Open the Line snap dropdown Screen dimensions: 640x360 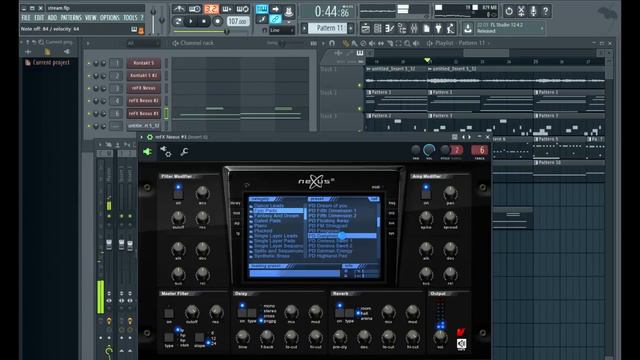[281, 30]
